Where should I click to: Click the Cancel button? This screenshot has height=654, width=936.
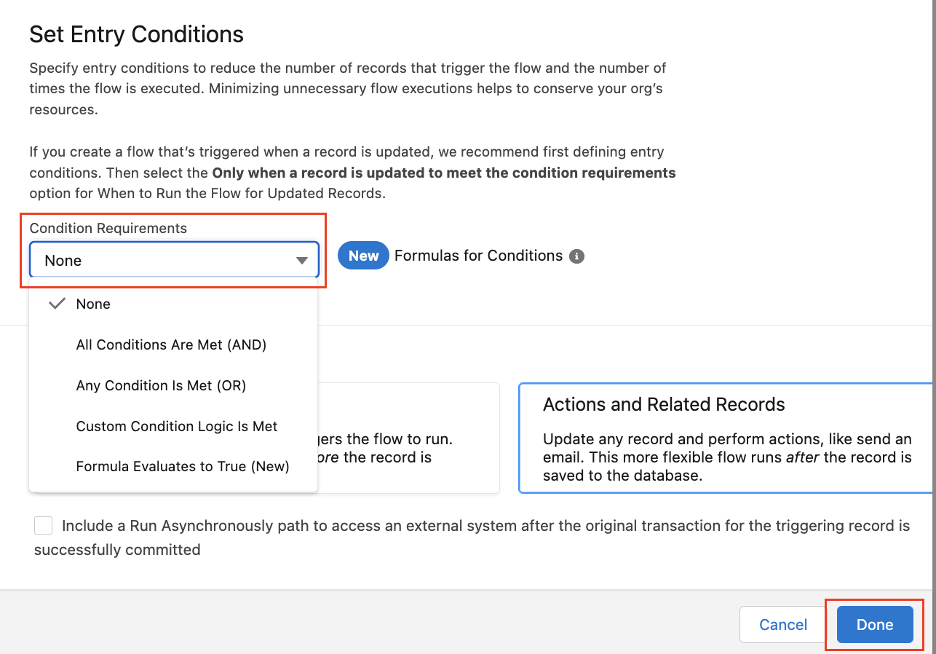point(783,624)
